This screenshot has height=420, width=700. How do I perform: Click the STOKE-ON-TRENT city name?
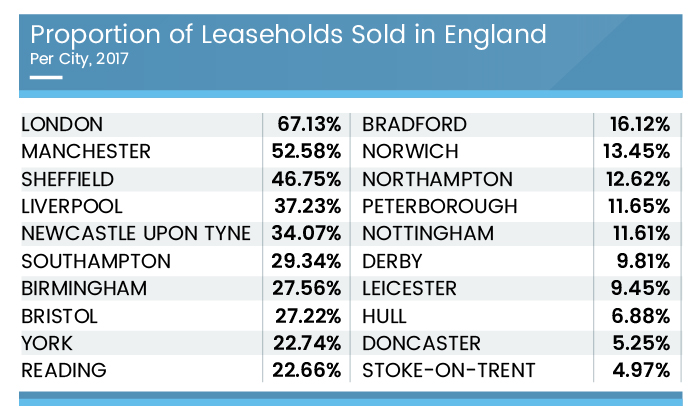coord(449,371)
